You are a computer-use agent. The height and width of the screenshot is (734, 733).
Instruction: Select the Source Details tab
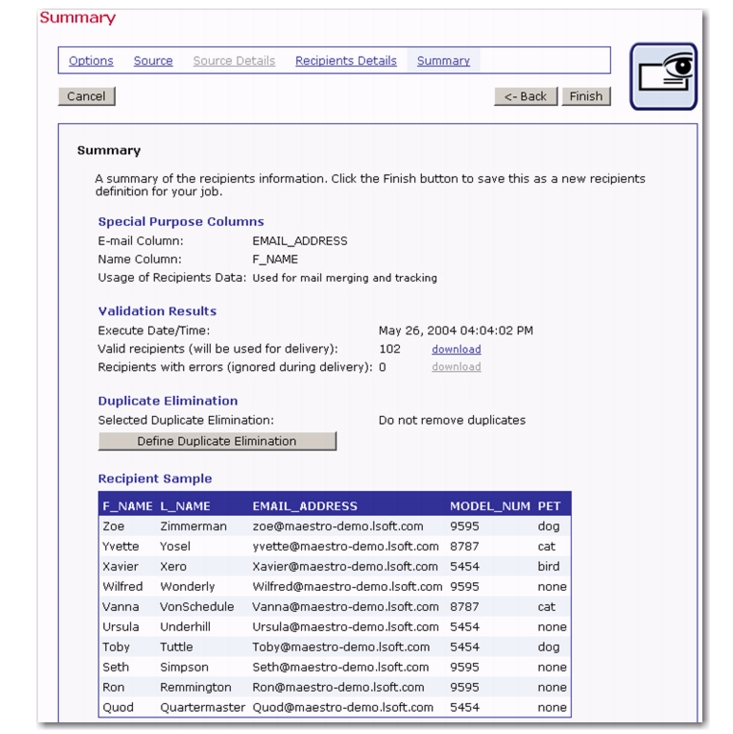(x=234, y=61)
